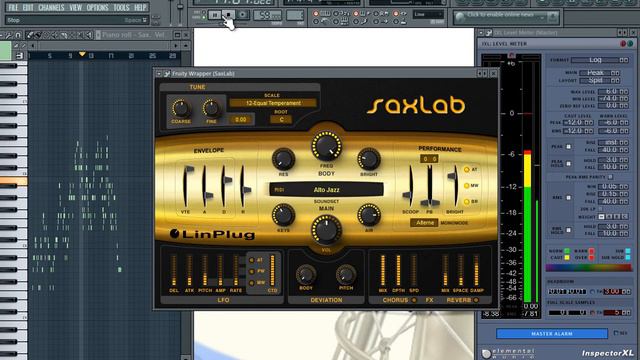The image size is (640, 360).
Task: Click the envelope R release slider
Action: [244, 186]
